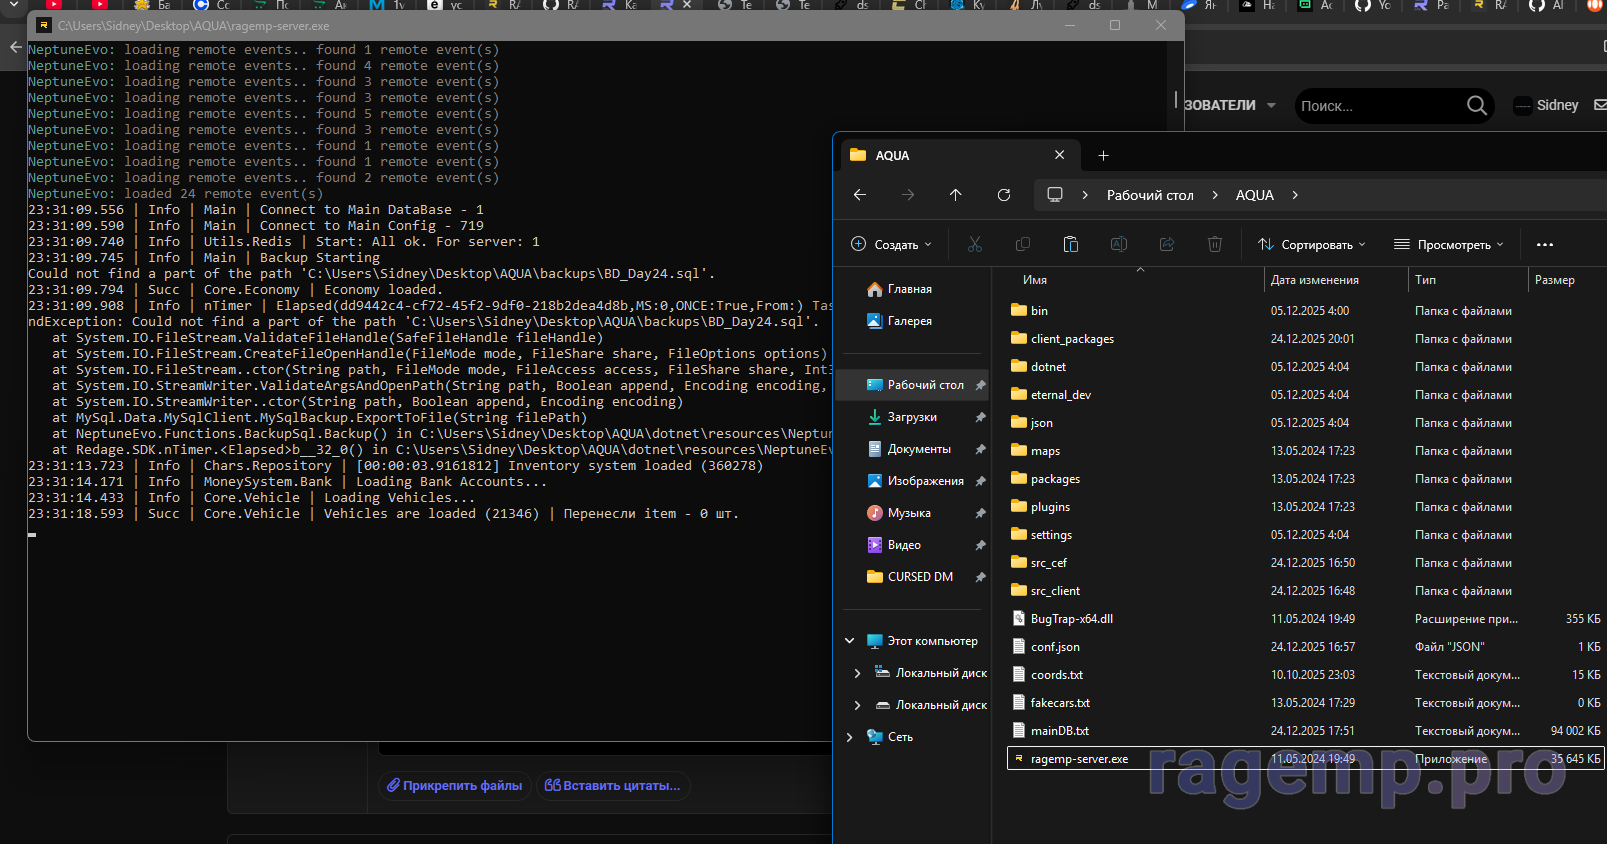Click the Paste icon in Explorer toolbar
Viewport: 1607px width, 844px height.
[x=1070, y=244]
